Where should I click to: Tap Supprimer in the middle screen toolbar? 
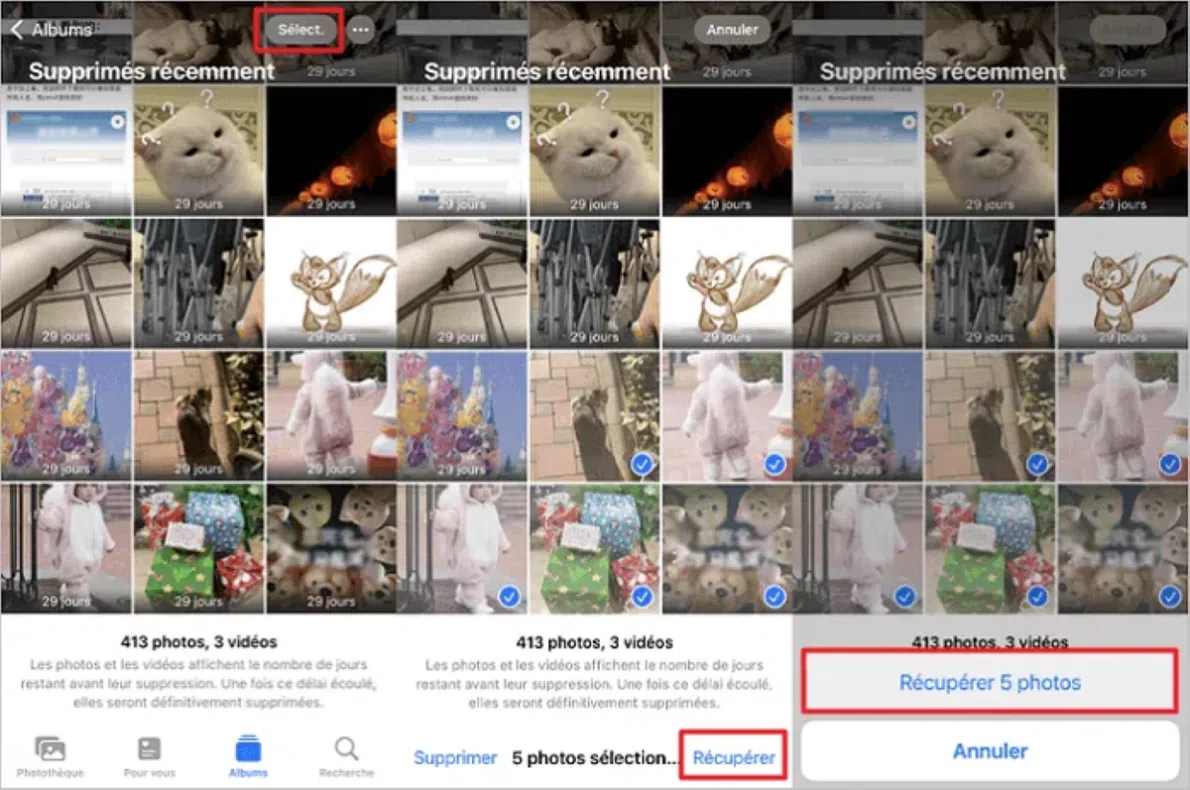pyautogui.click(x=455, y=757)
